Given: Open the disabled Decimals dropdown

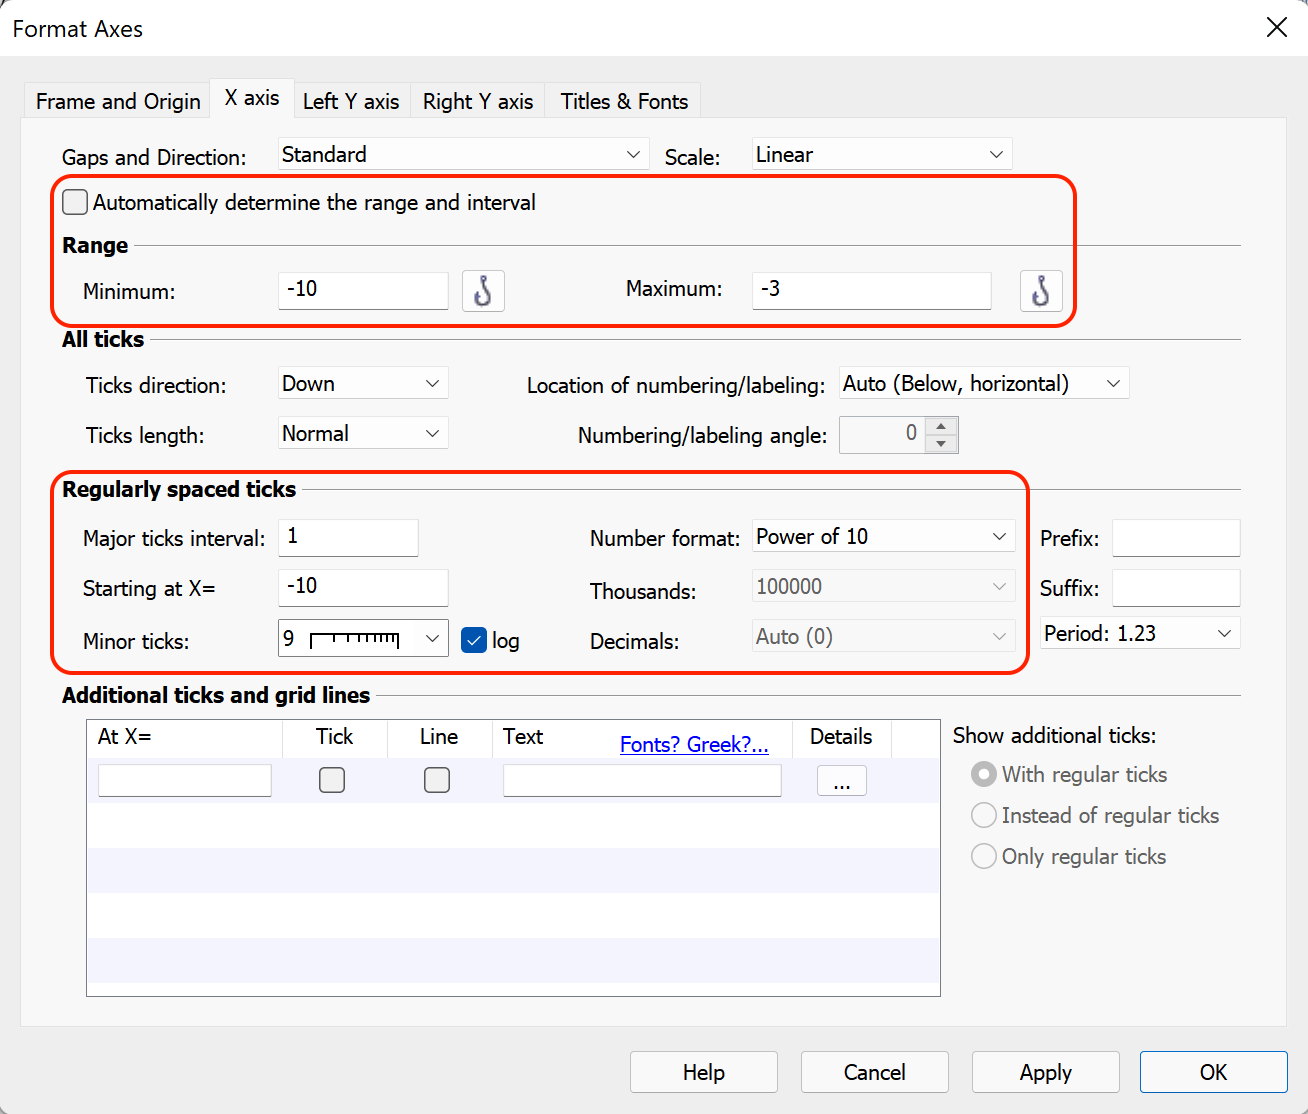Looking at the screenshot, I should (884, 636).
